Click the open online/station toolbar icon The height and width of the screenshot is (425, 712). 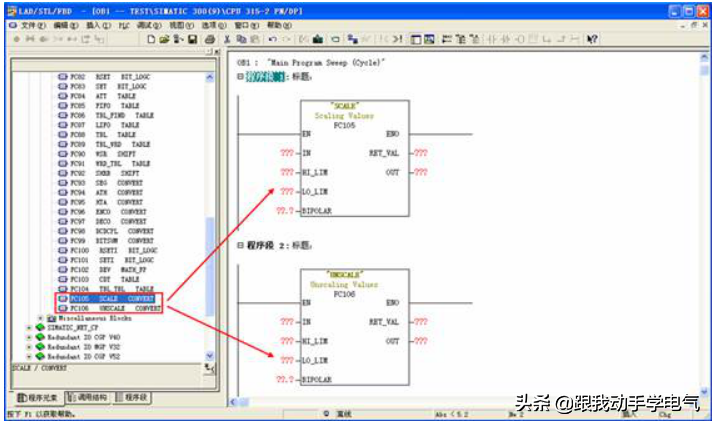coord(178,40)
